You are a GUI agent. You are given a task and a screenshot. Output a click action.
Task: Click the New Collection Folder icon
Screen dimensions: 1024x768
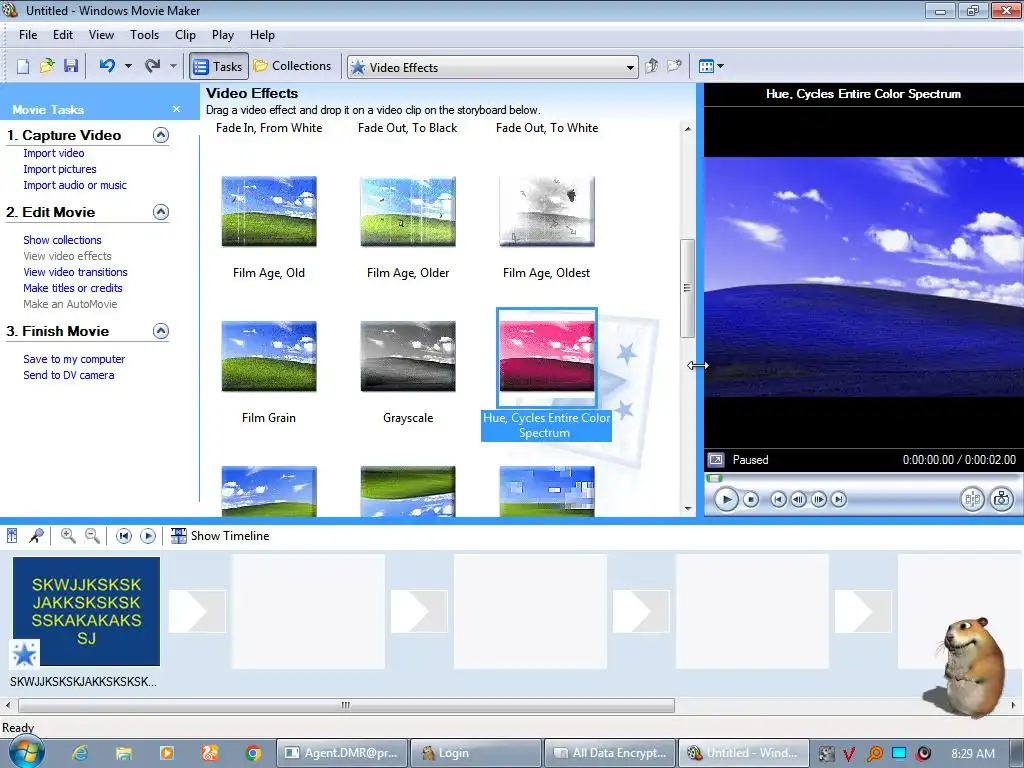click(x=674, y=66)
